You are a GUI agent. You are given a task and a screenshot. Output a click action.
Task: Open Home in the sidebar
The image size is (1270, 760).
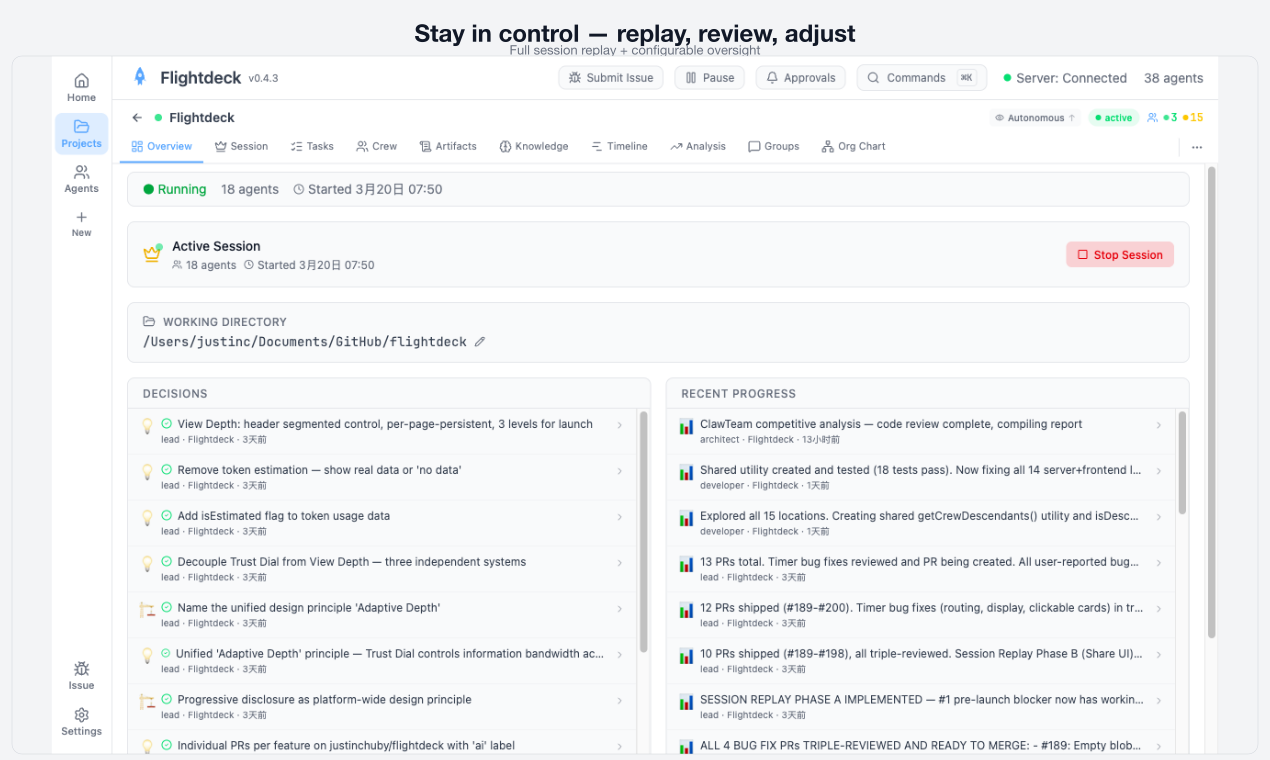81,88
